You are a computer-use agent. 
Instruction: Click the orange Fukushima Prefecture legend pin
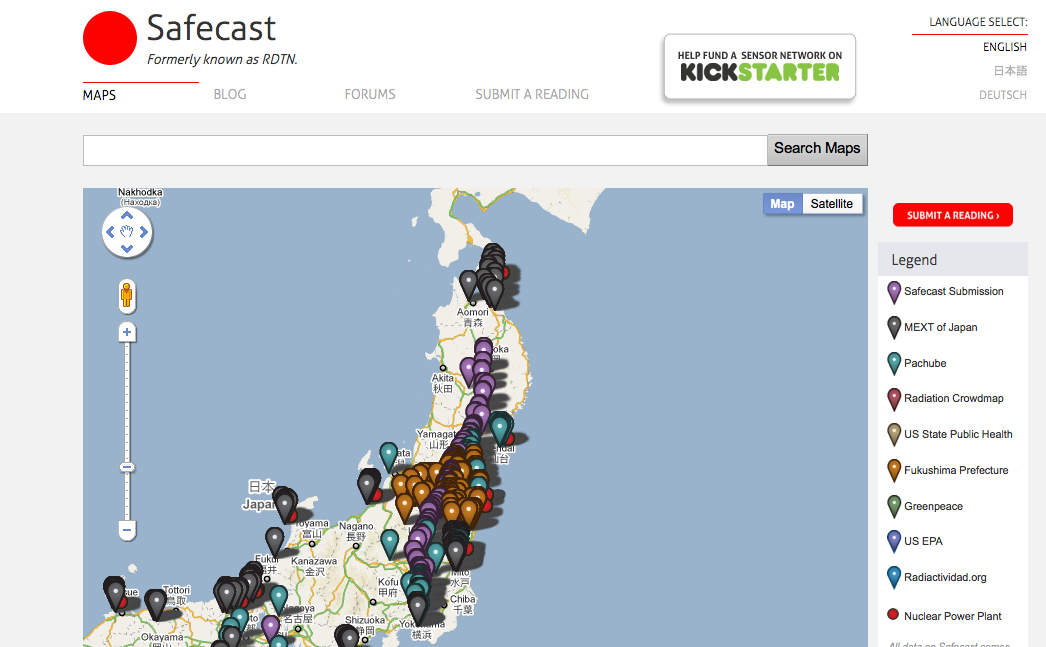tap(894, 470)
